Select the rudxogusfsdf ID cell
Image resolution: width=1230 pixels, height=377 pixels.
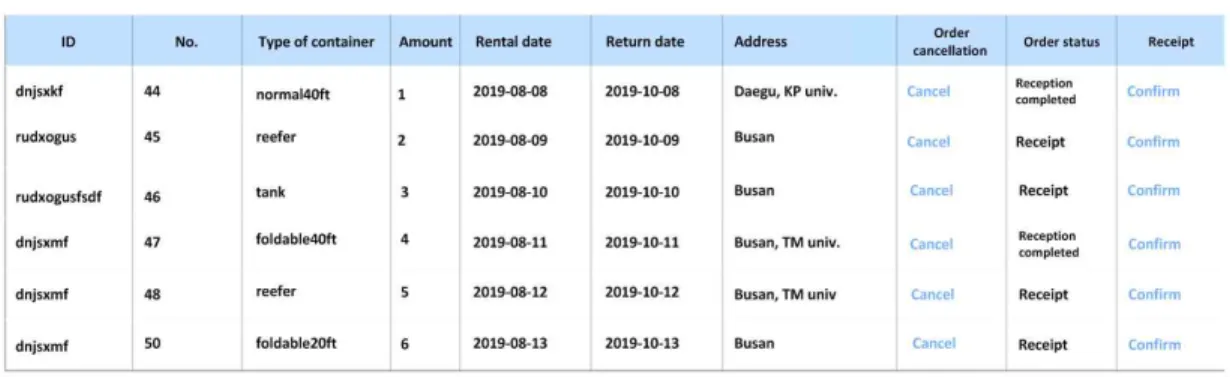[58, 197]
